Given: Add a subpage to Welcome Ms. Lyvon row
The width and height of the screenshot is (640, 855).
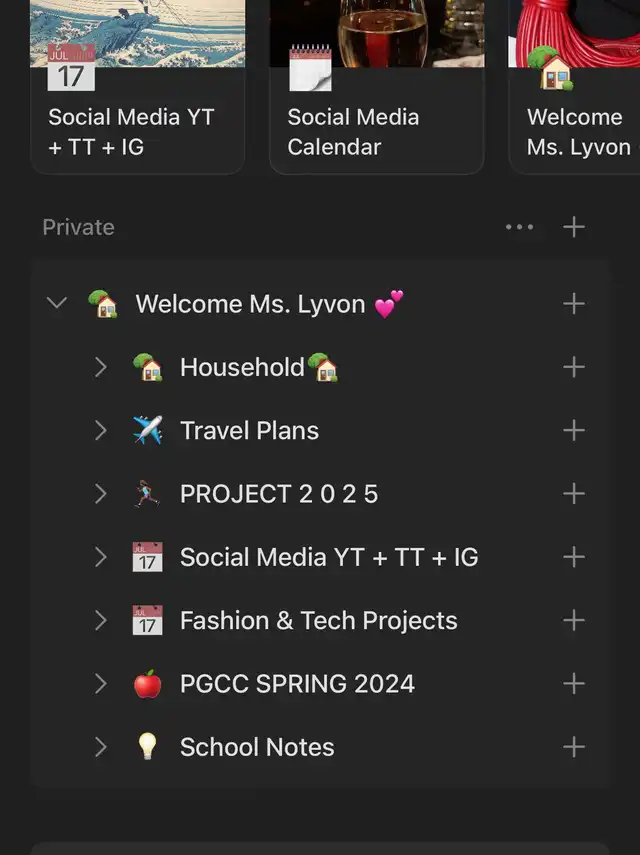Looking at the screenshot, I should [x=573, y=304].
